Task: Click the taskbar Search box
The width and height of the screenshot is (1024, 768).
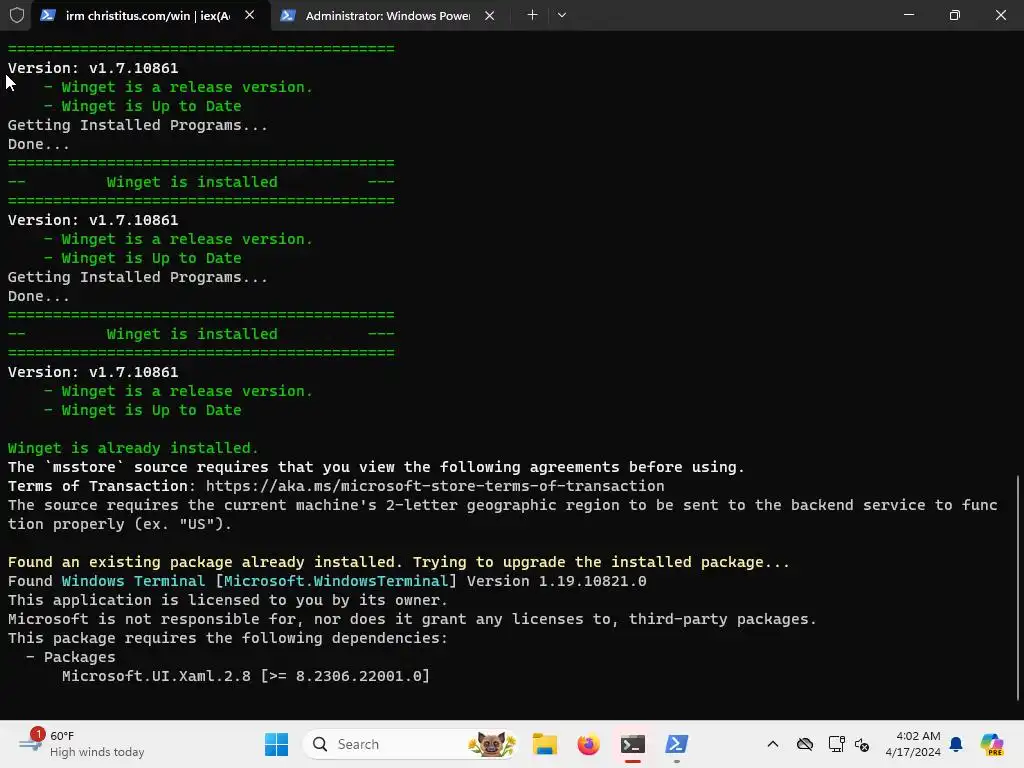Action: tap(410, 744)
